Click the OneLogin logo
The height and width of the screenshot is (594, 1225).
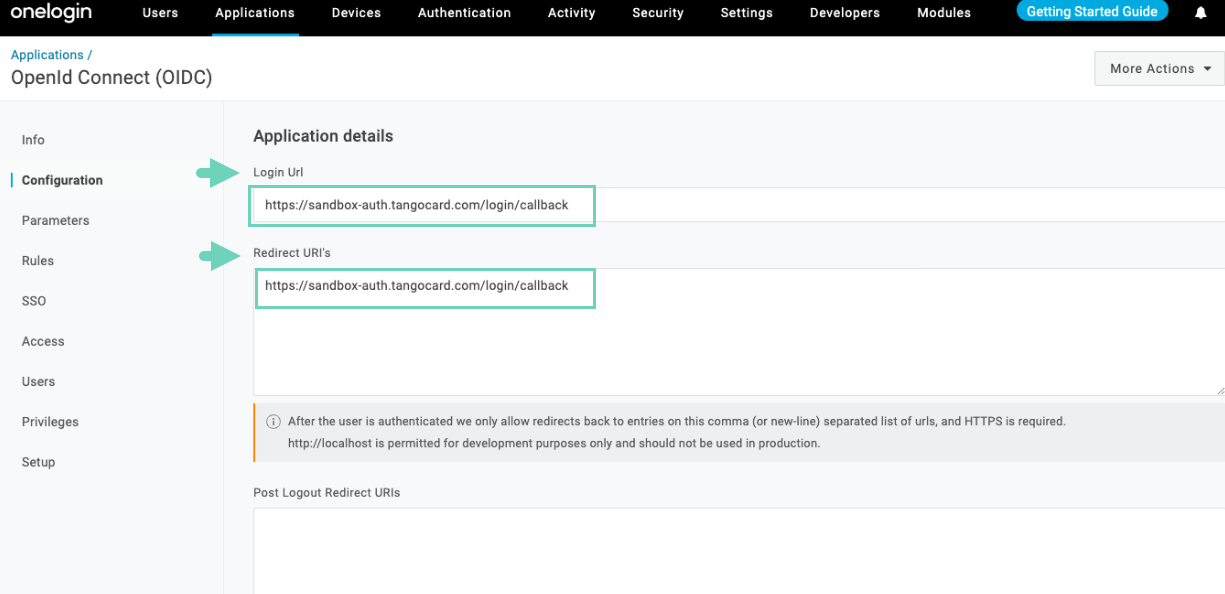tap(50, 13)
